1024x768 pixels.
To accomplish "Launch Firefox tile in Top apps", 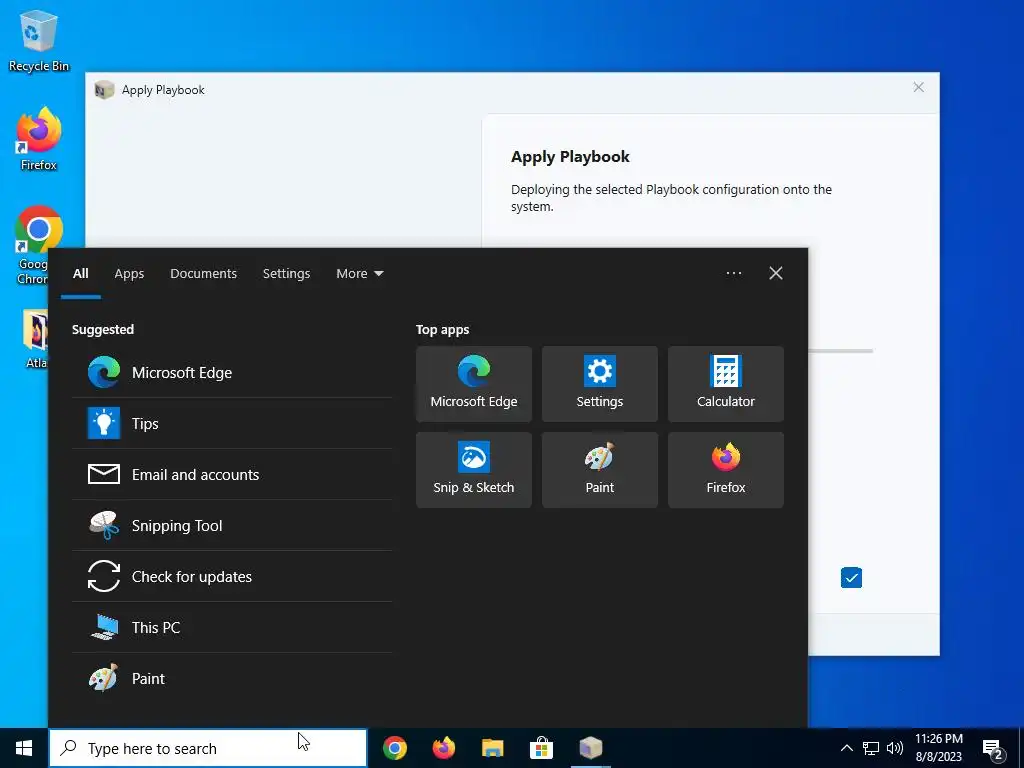I will point(726,470).
